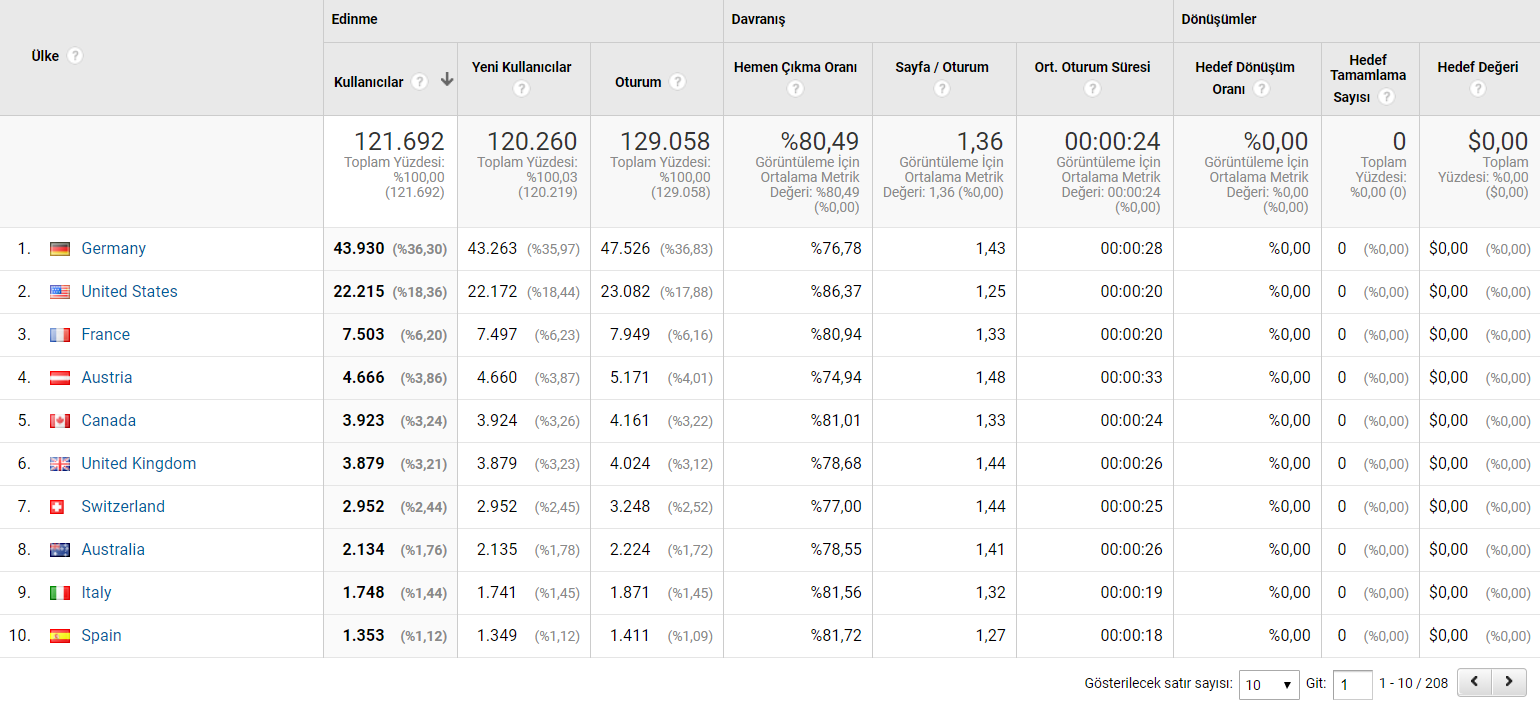Viewport: 1540px width, 710px height.
Task: Click help icon beside Hedef Tamamlama Sayısı
Action: (x=1386, y=97)
